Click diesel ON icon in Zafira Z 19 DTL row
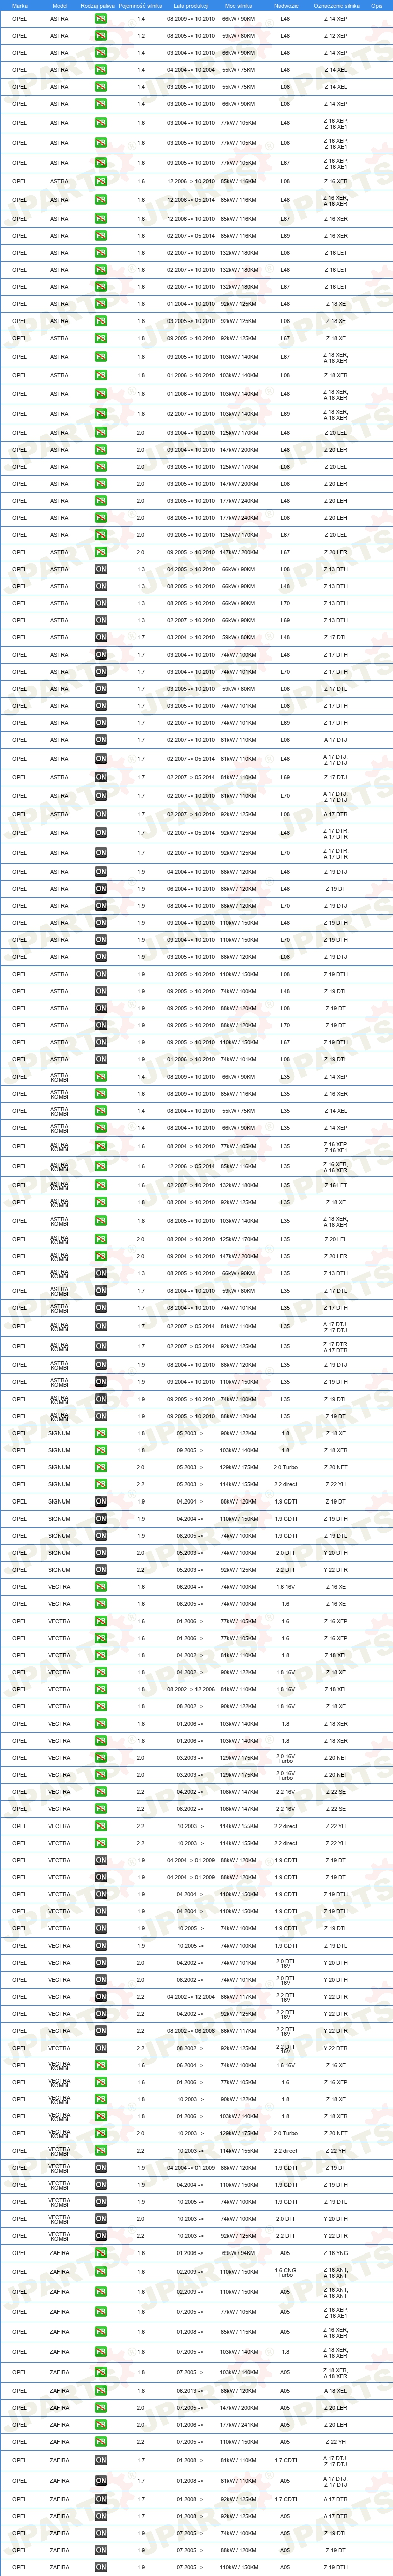This screenshot has width=393, height=2576. coord(101,2533)
